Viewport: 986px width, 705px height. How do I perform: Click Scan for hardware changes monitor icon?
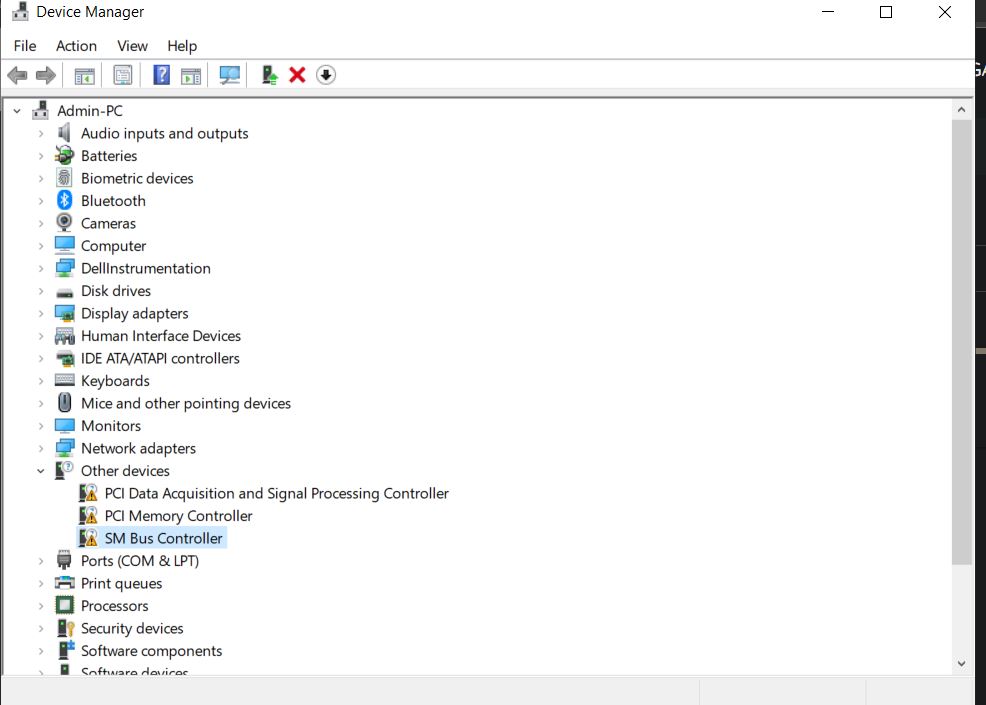[x=230, y=75]
